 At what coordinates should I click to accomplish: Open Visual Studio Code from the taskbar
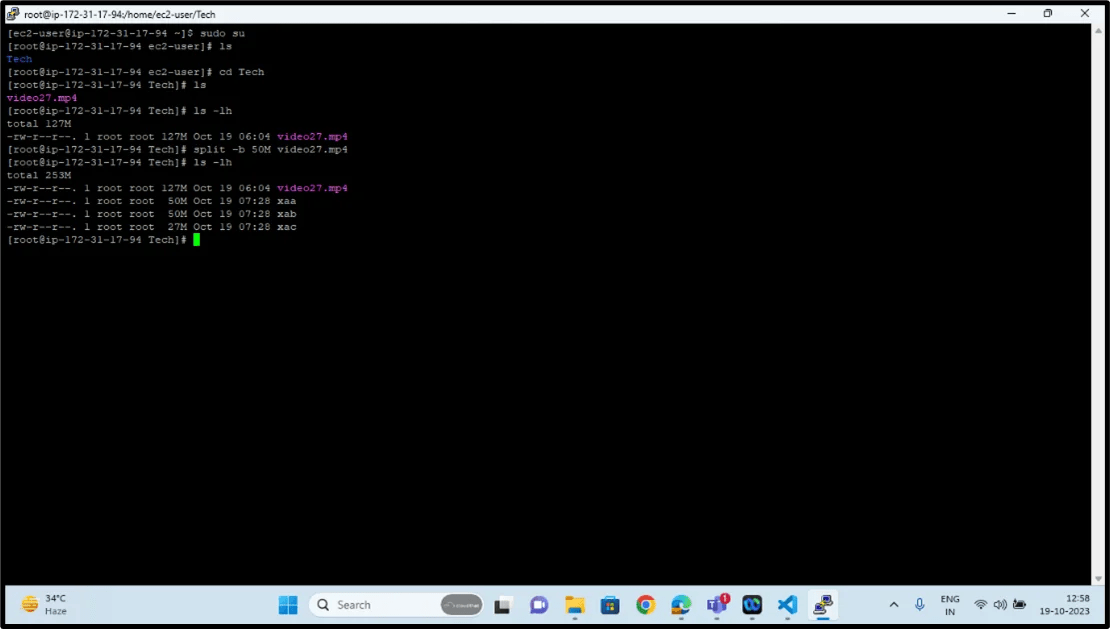point(787,605)
